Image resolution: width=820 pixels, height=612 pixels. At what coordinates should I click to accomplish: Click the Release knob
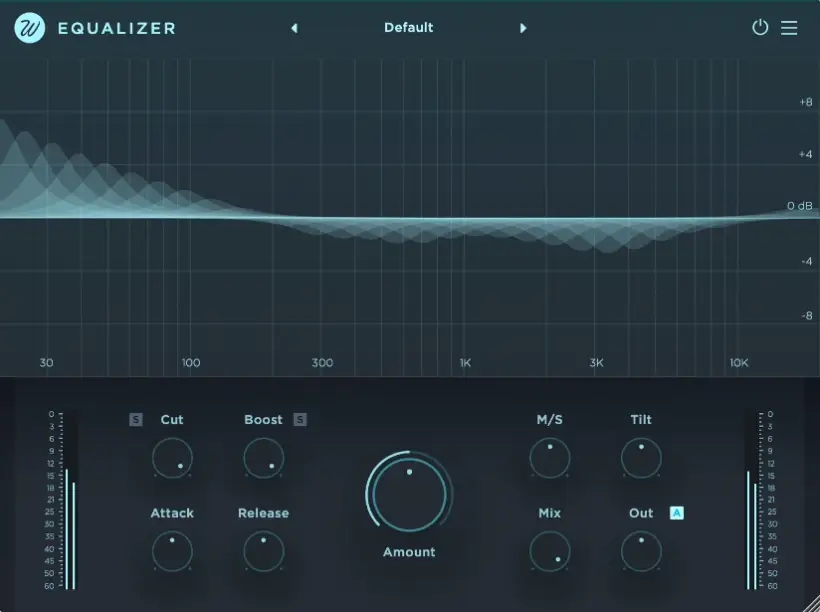pos(264,551)
